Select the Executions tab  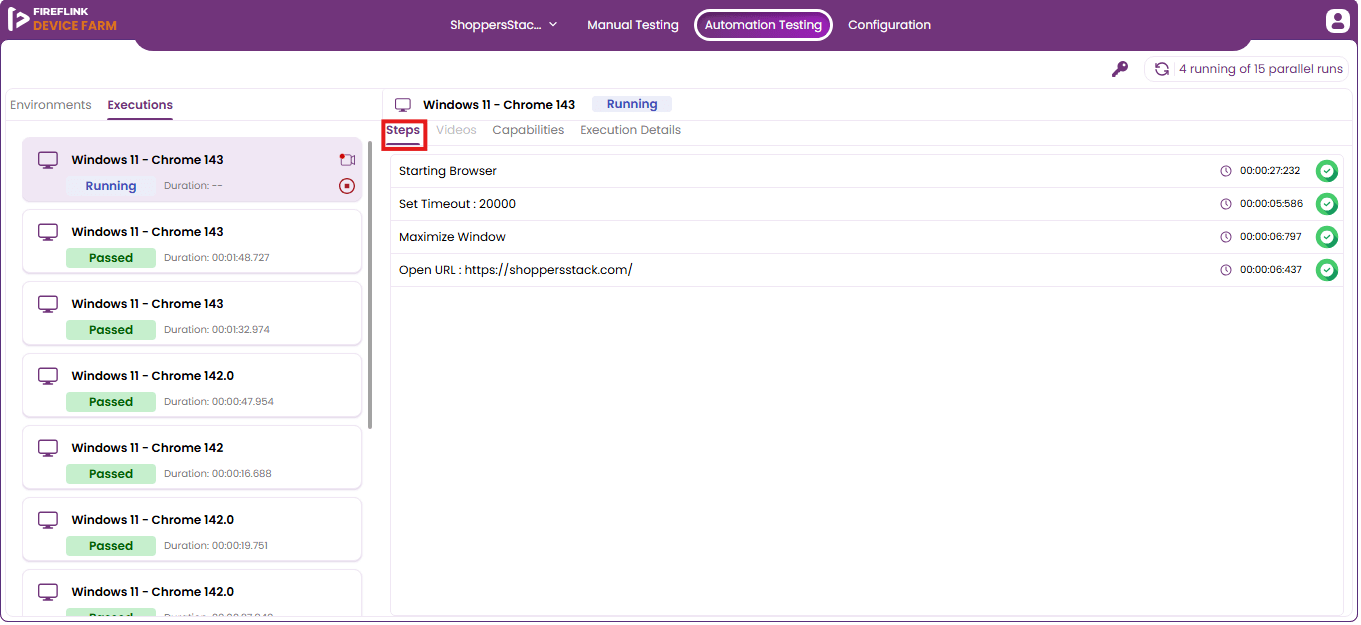click(140, 105)
